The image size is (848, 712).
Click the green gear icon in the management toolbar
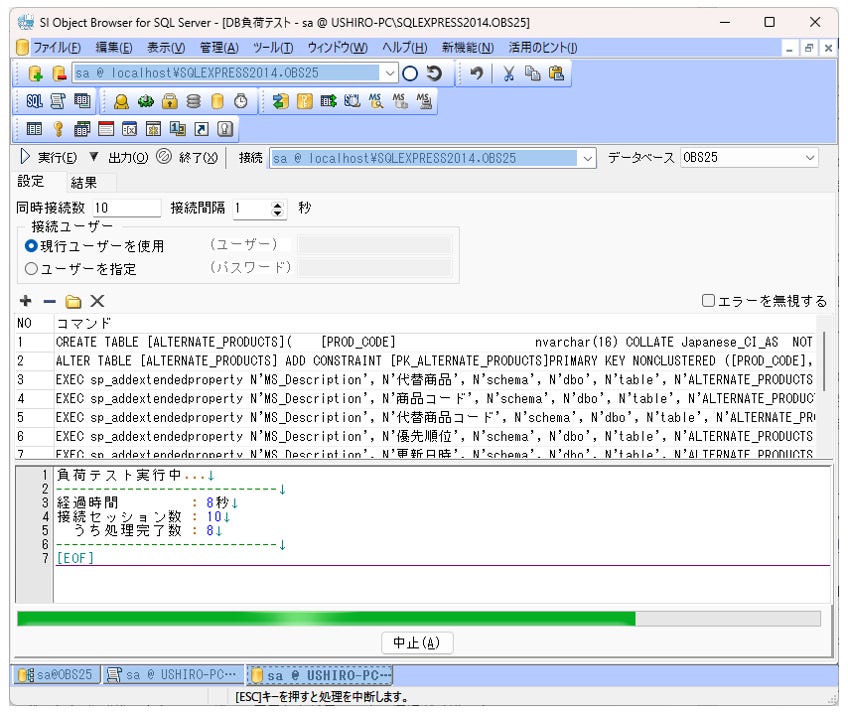[x=145, y=101]
